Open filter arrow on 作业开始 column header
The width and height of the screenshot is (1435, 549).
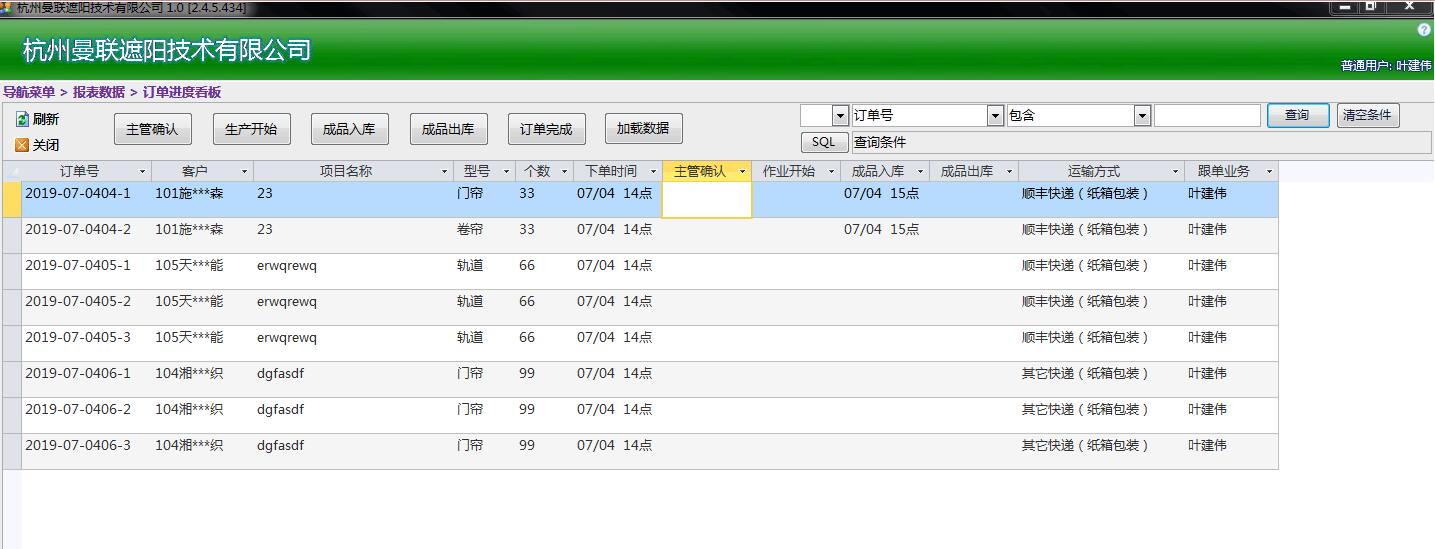tap(831, 172)
